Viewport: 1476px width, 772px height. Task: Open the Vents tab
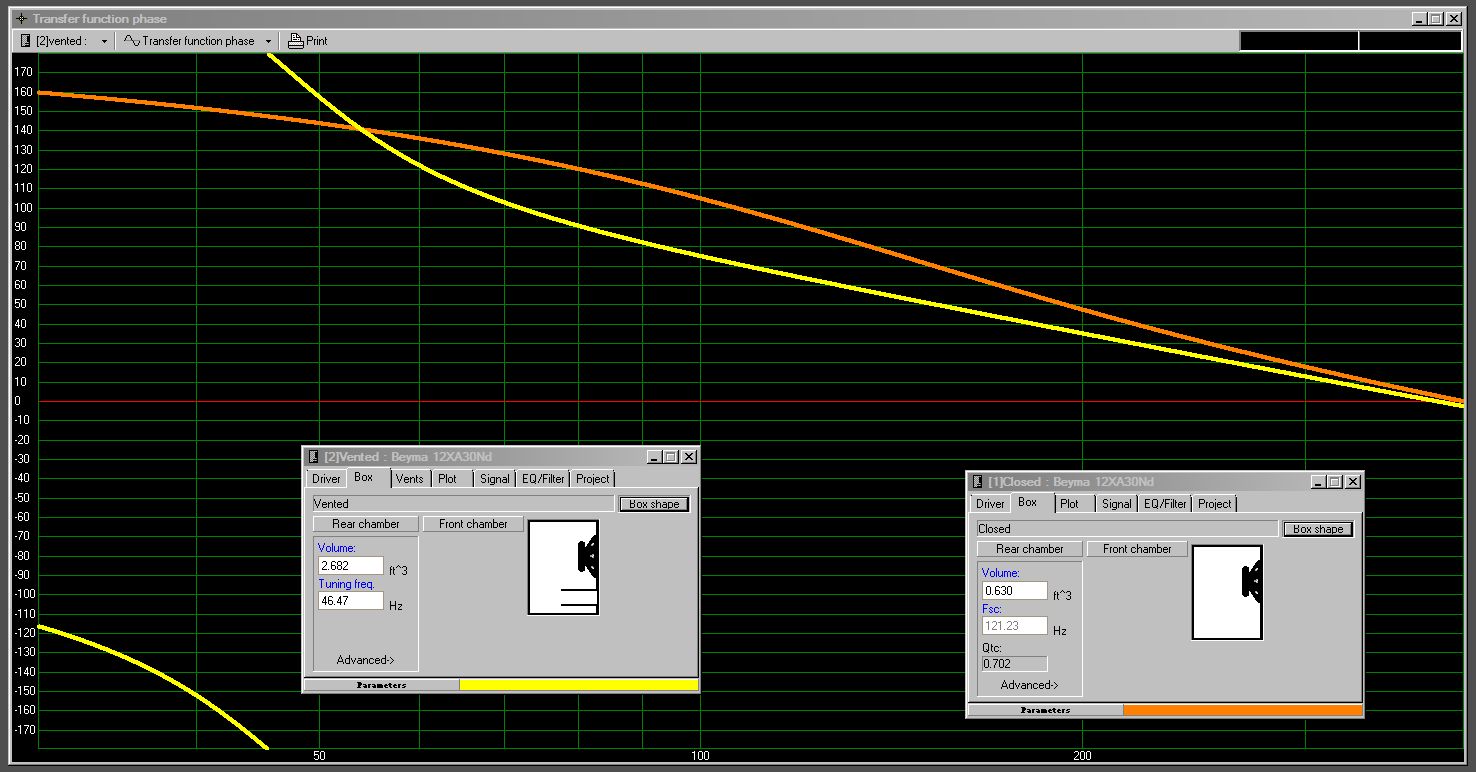coord(409,479)
